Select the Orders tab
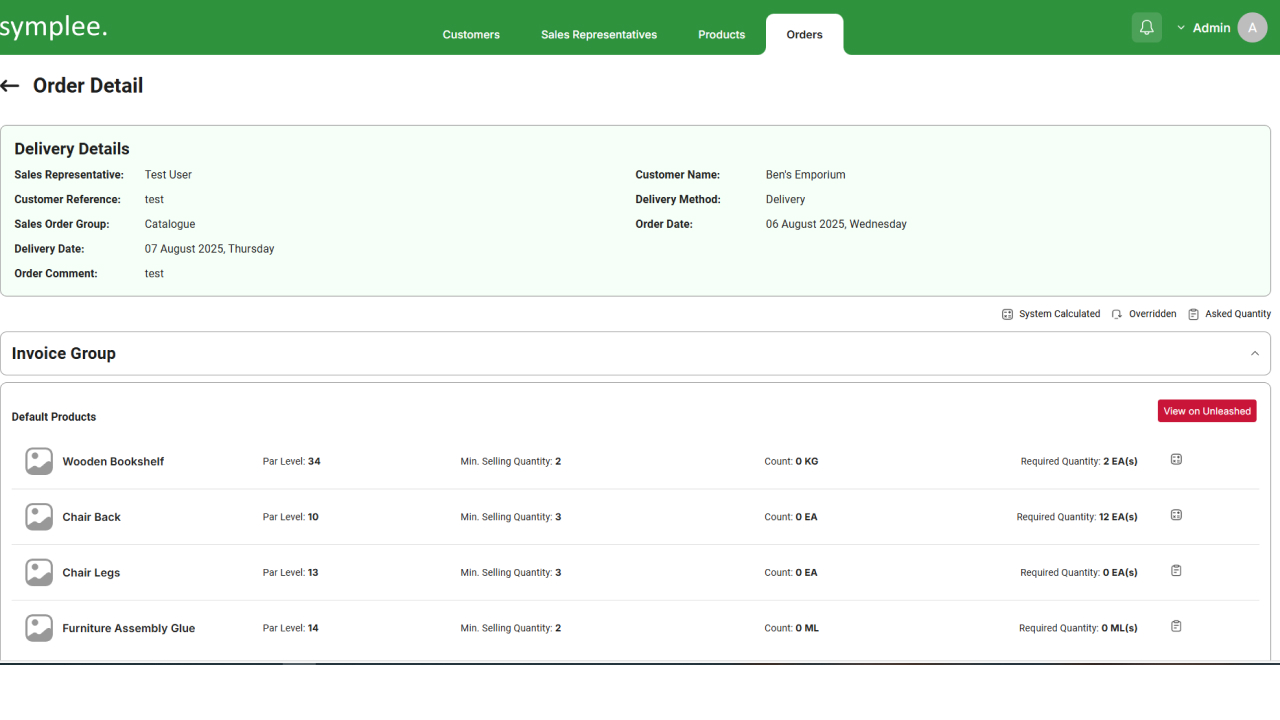 click(x=804, y=35)
